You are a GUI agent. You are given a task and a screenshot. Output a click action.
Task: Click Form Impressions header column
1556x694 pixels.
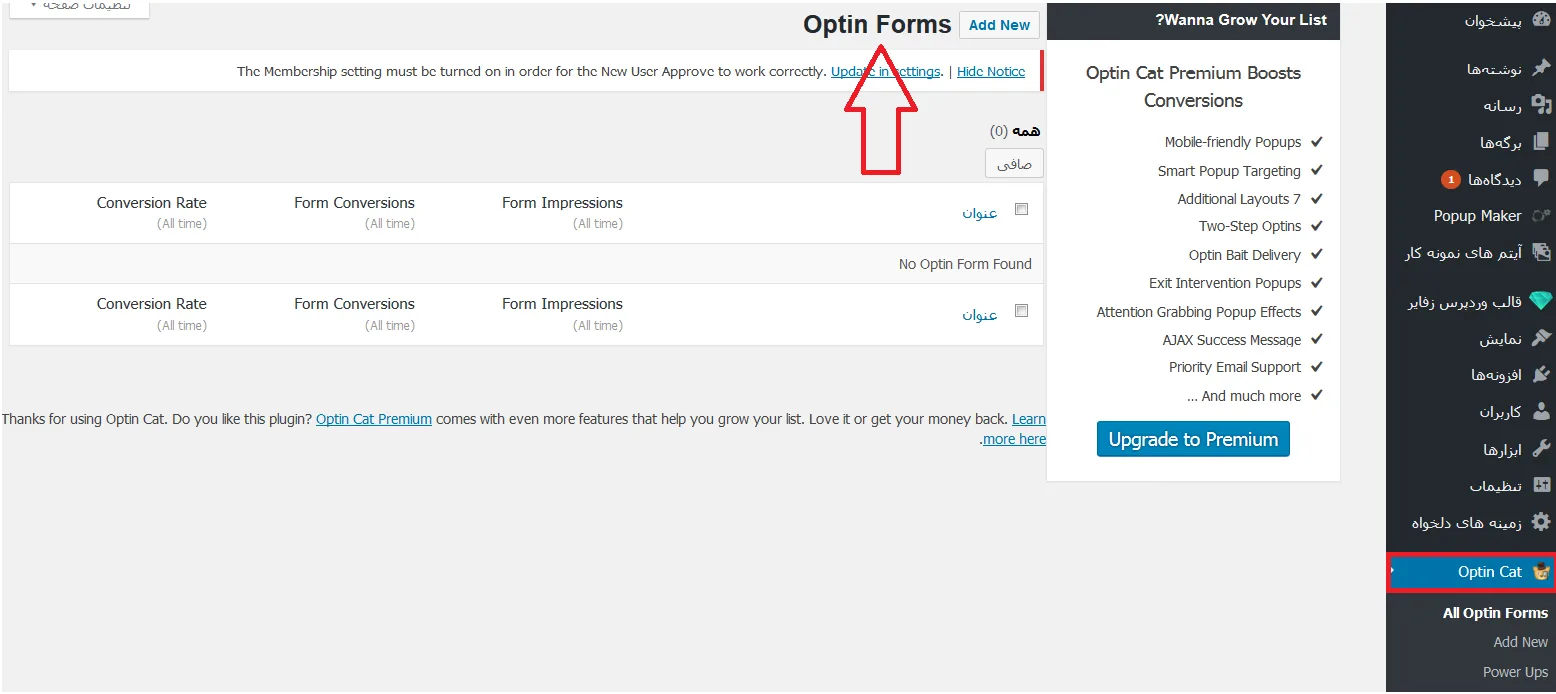pyautogui.click(x=562, y=203)
